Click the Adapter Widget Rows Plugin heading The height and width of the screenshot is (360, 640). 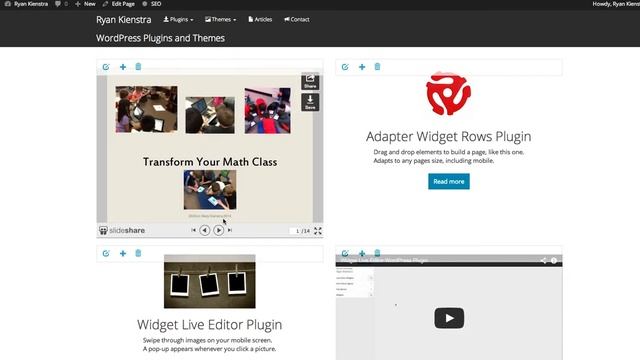tap(449, 136)
